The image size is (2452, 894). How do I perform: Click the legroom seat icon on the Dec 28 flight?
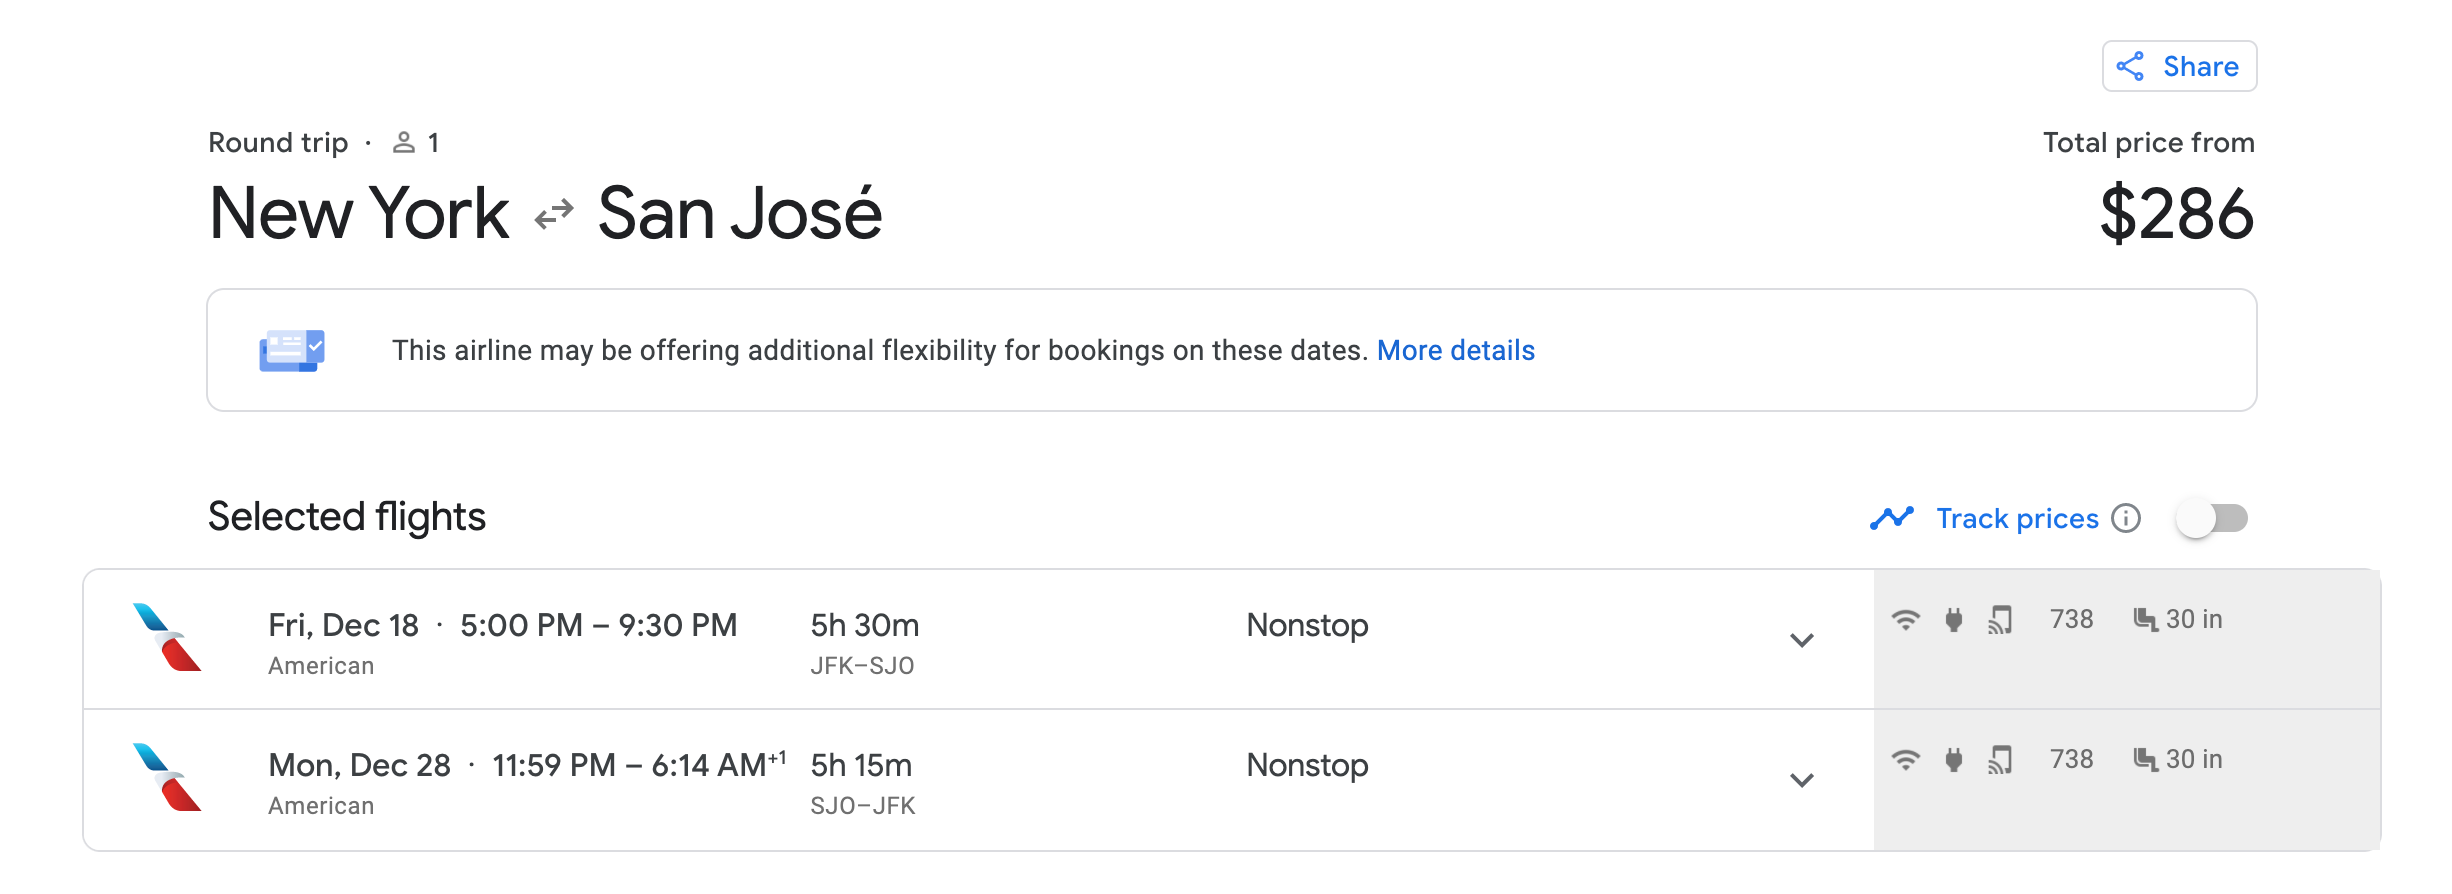2144,760
